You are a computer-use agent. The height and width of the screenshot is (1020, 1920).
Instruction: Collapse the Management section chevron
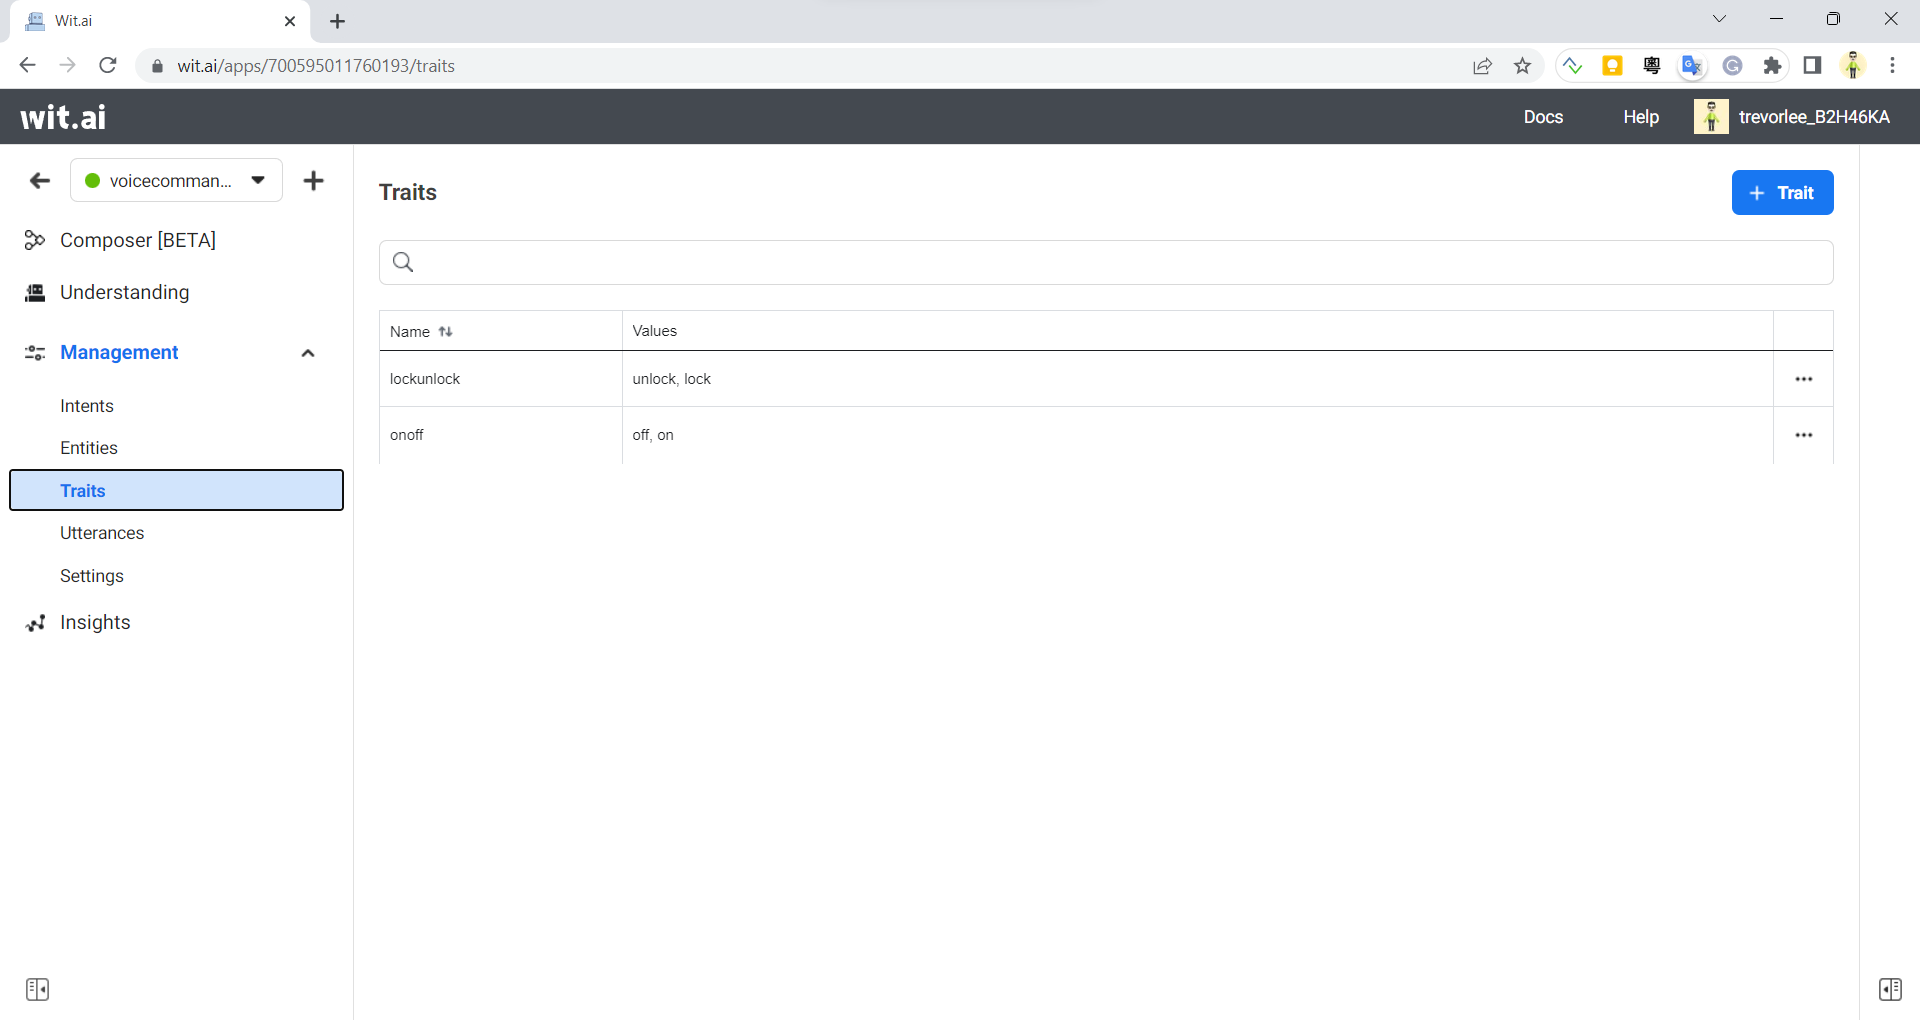[308, 353]
